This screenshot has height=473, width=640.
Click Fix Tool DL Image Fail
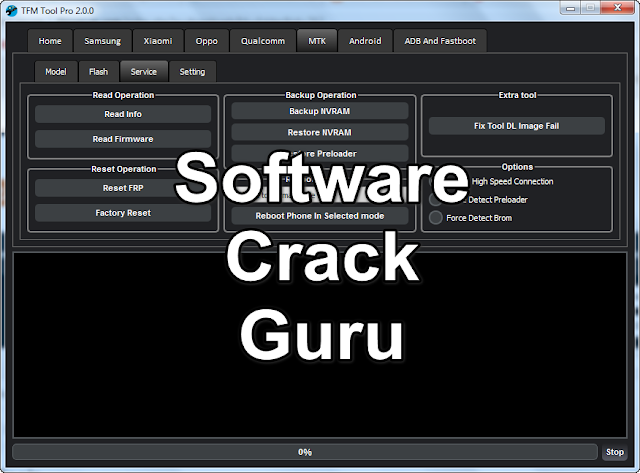click(x=516, y=126)
